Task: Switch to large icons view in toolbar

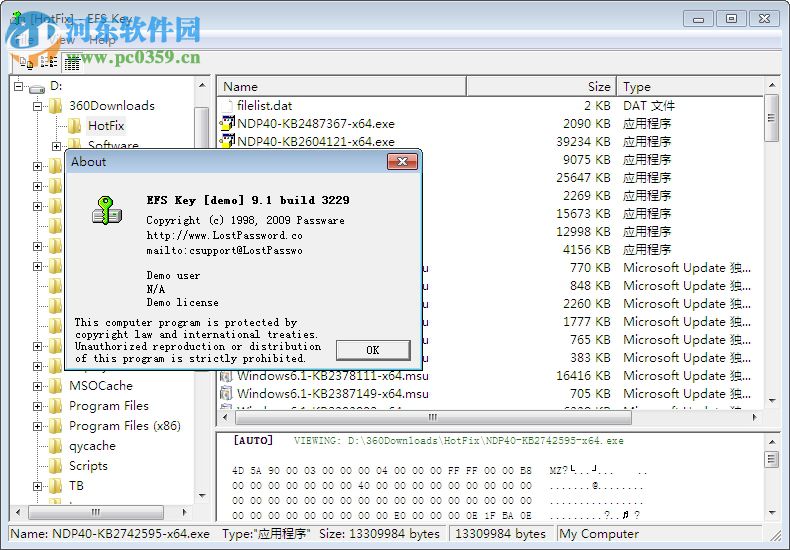Action: [26, 62]
